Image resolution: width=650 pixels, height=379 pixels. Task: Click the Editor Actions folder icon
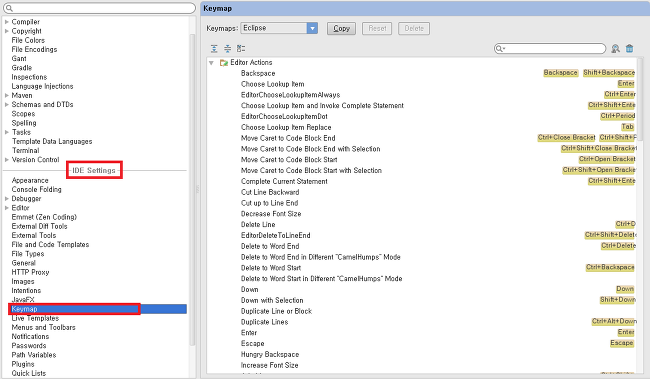pyautogui.click(x=224, y=63)
